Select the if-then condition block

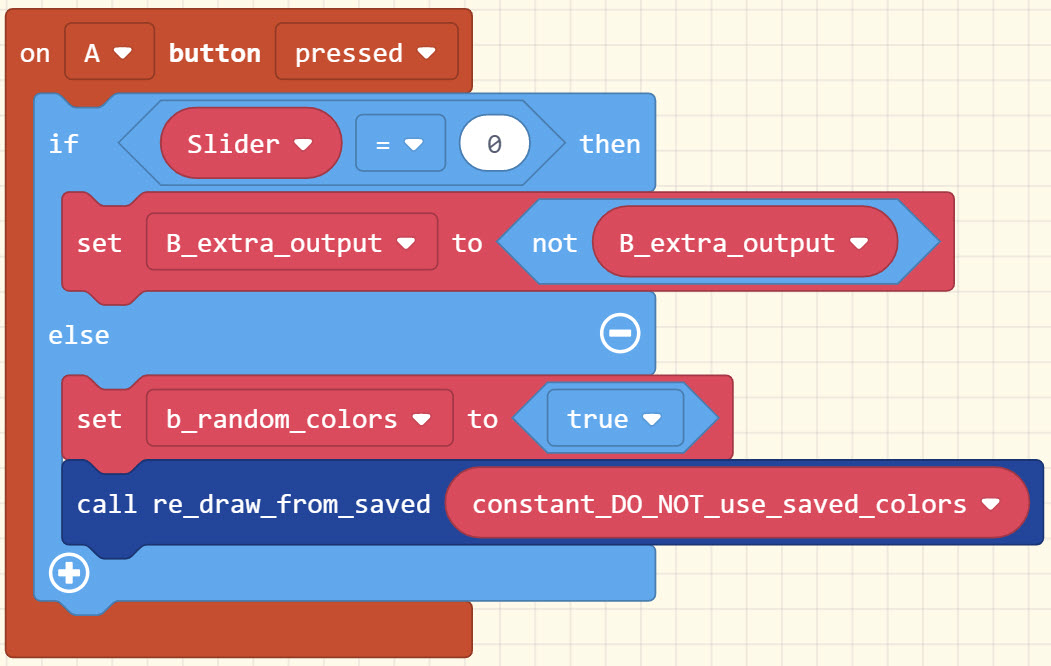coord(63,143)
